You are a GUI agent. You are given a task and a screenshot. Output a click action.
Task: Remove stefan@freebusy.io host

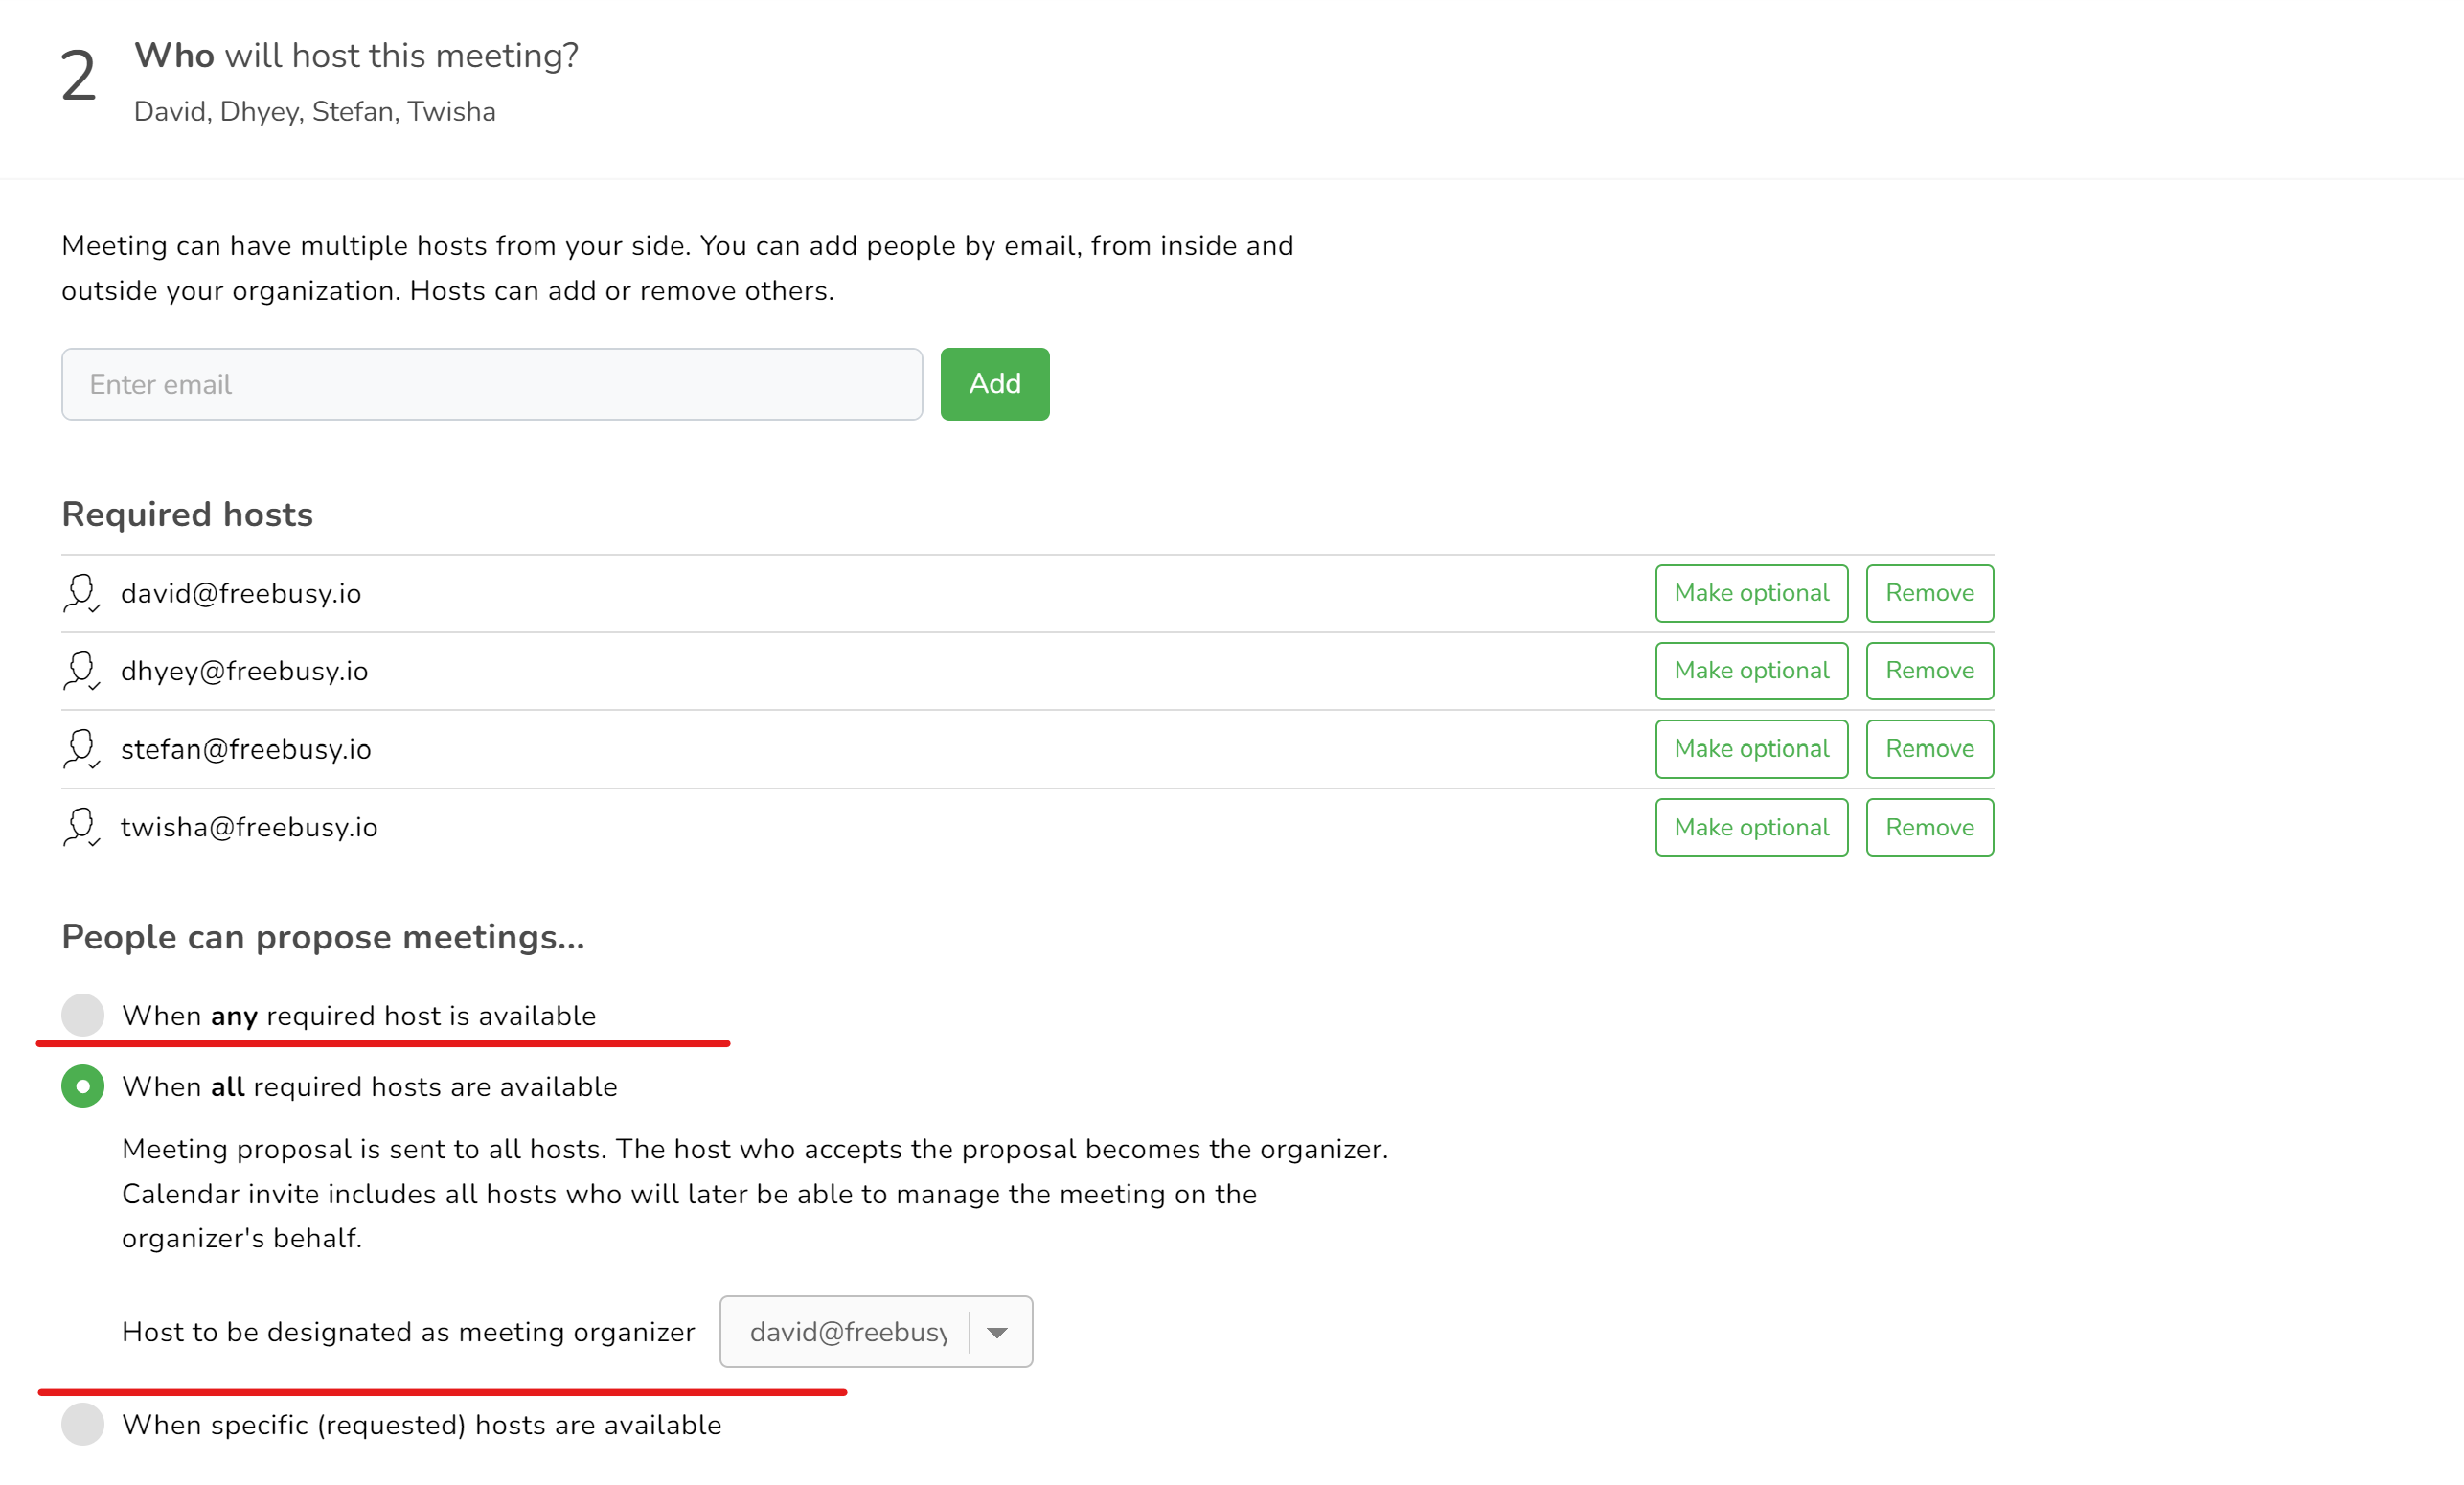(1929, 749)
